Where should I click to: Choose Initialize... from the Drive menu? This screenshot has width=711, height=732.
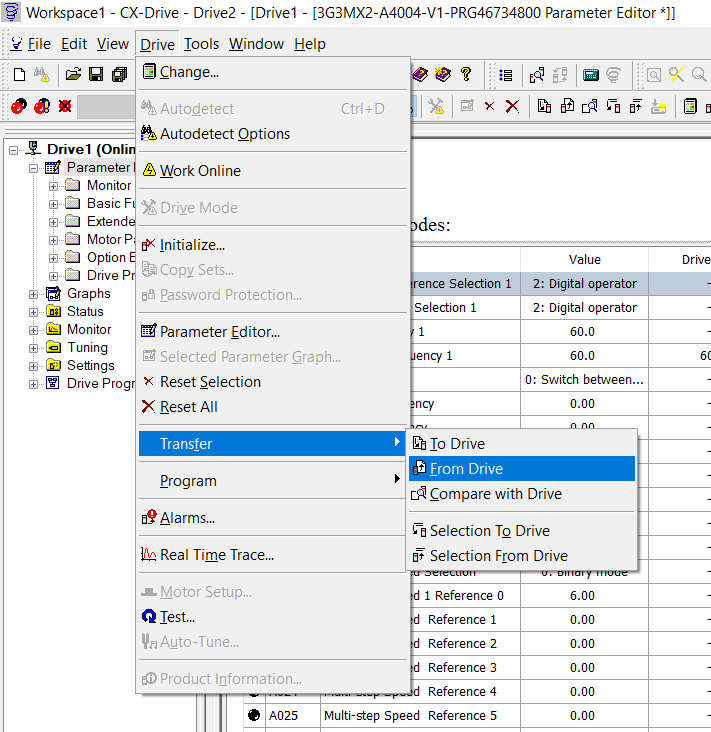click(x=273, y=245)
